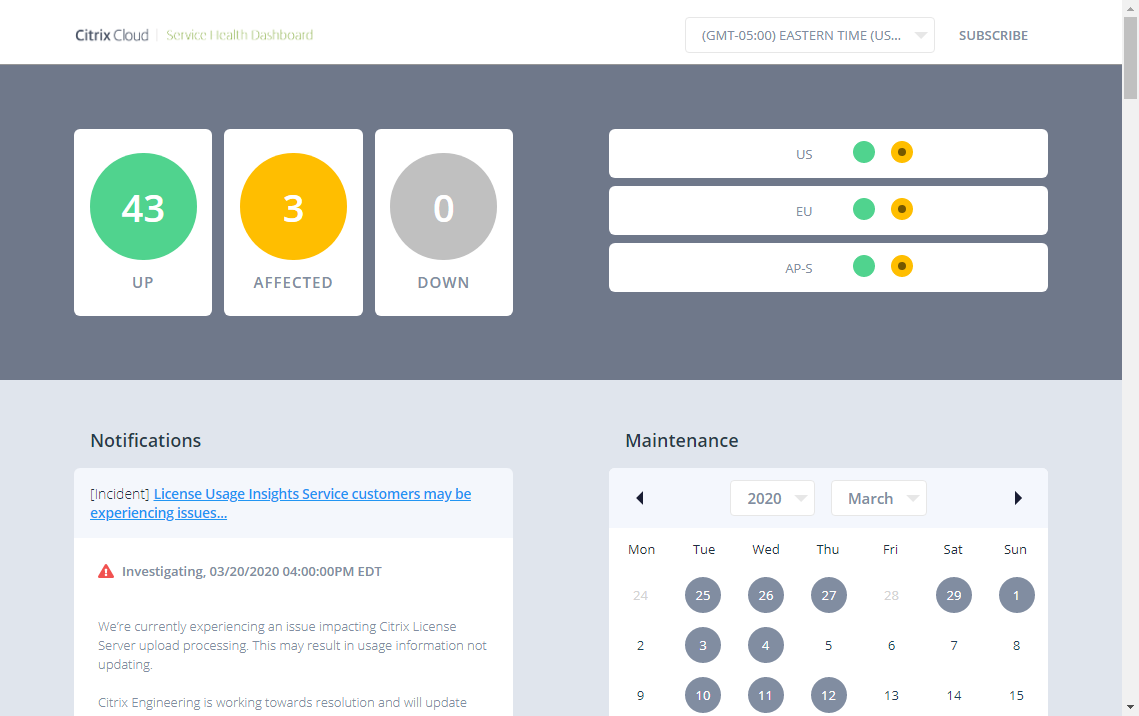Click the Investigating 03/20/2020 status line
This screenshot has height=716, width=1139.
[x=251, y=571]
